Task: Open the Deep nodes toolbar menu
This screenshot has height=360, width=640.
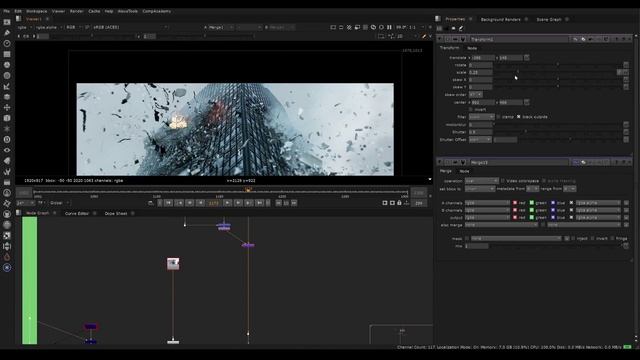Action: (x=7, y=140)
